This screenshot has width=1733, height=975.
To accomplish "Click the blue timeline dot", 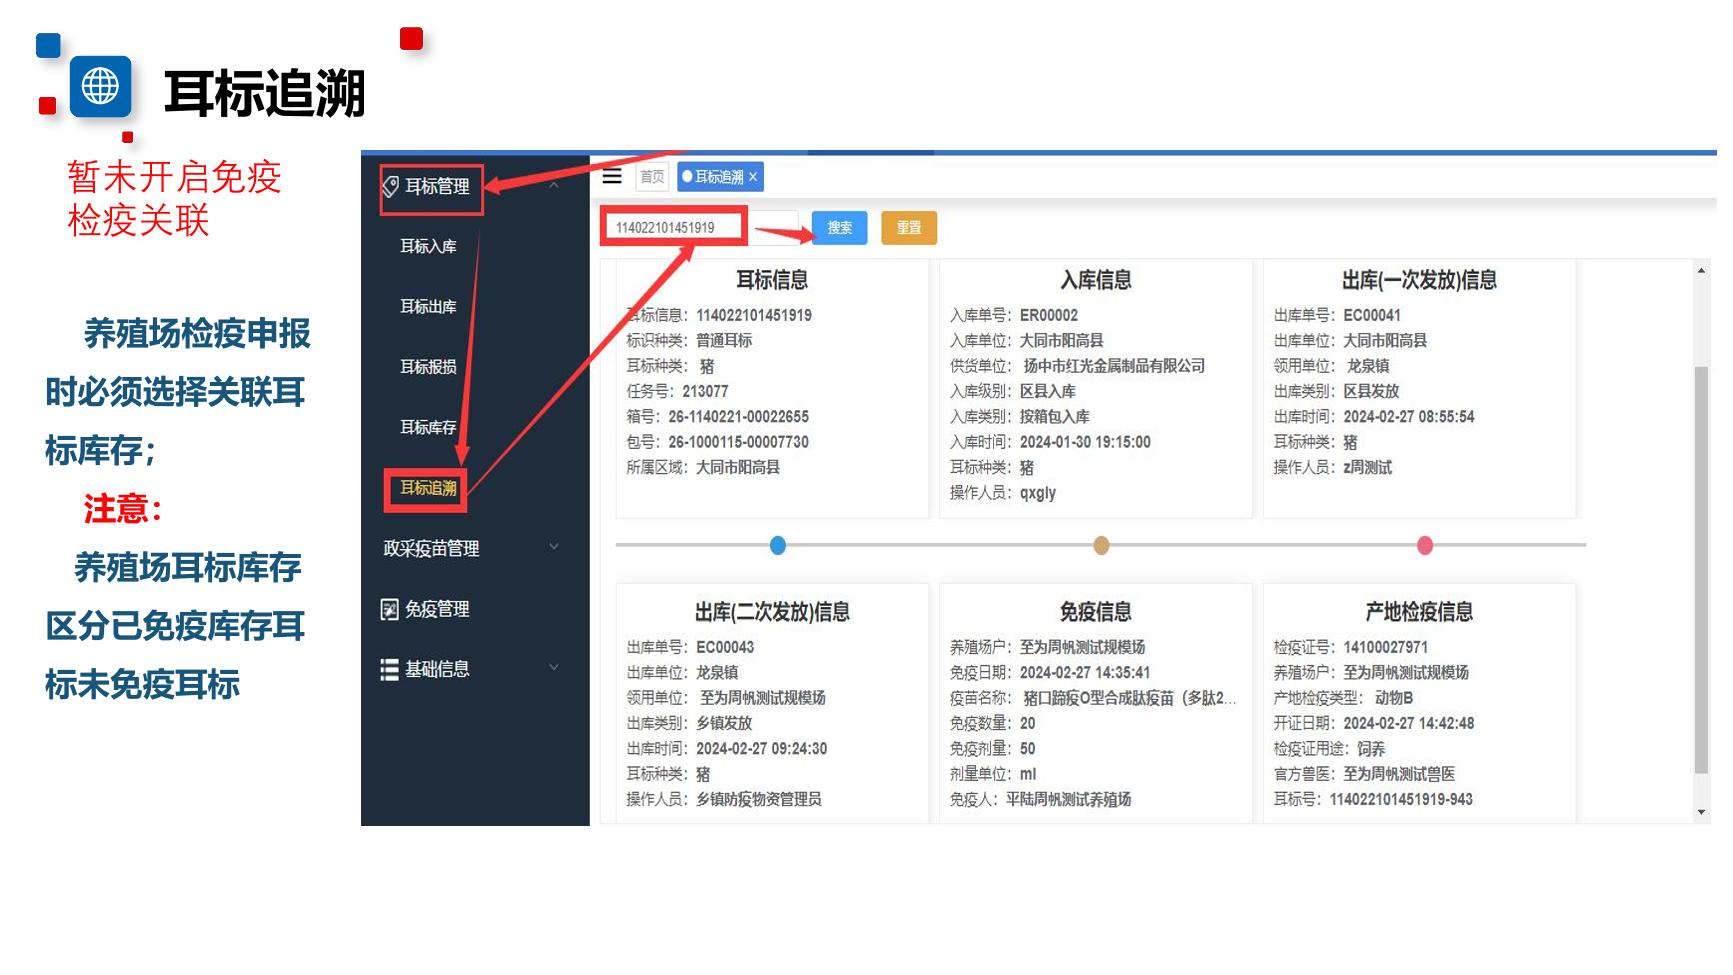I will pyautogui.click(x=778, y=545).
